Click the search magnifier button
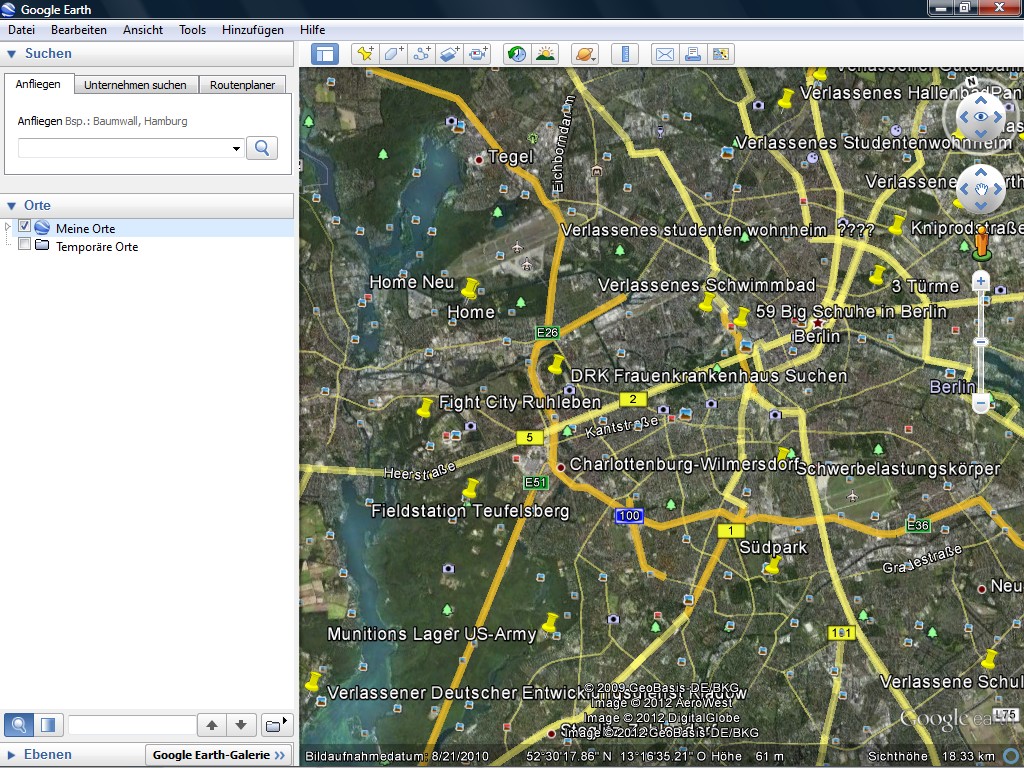The image size is (1024, 768). click(x=262, y=148)
